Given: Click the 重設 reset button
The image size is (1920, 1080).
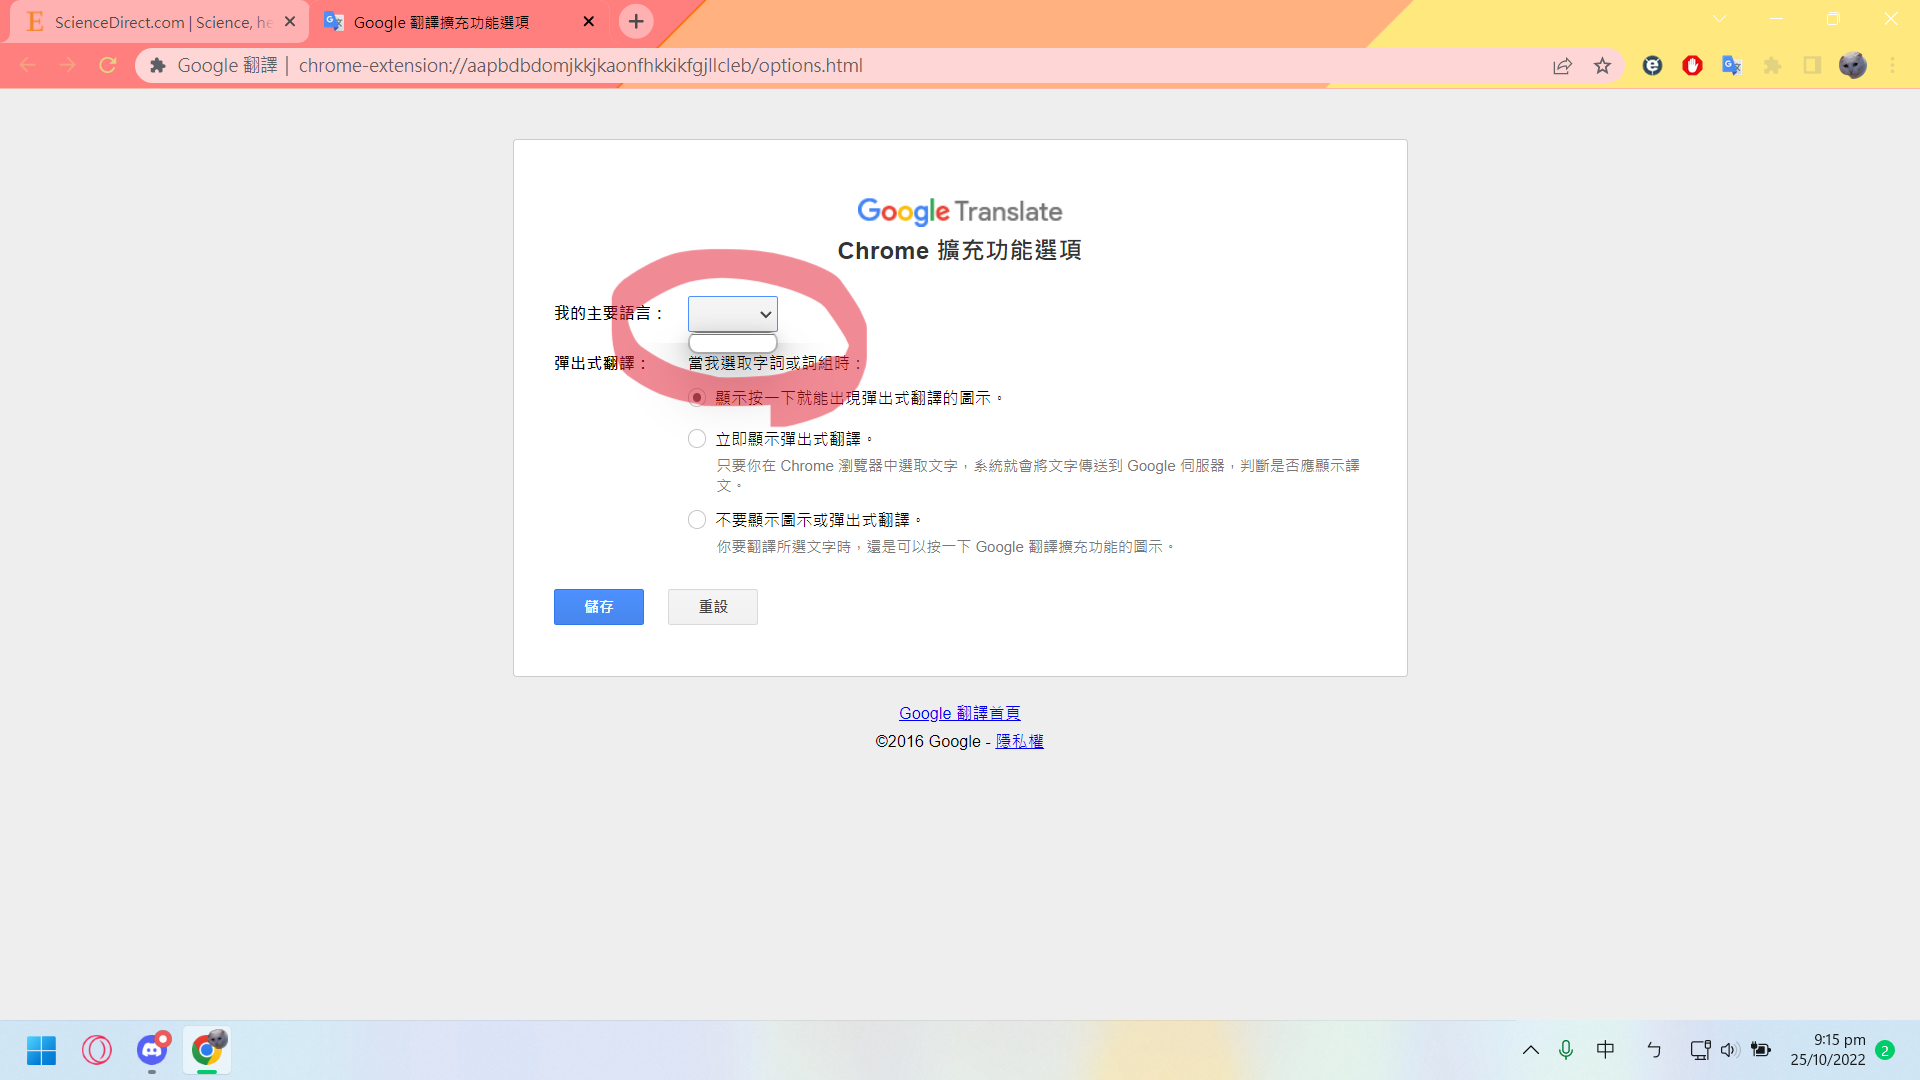Looking at the screenshot, I should (712, 605).
